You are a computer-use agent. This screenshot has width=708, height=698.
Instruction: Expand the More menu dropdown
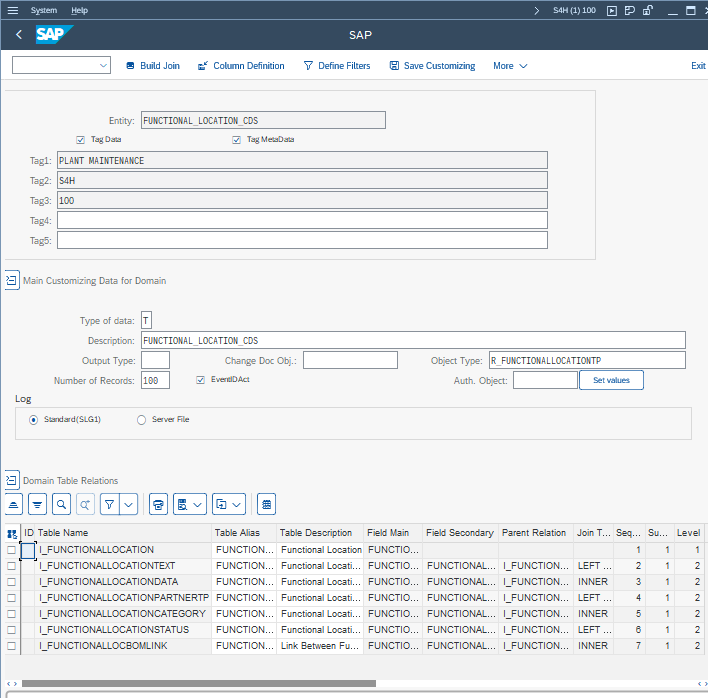(x=510, y=66)
